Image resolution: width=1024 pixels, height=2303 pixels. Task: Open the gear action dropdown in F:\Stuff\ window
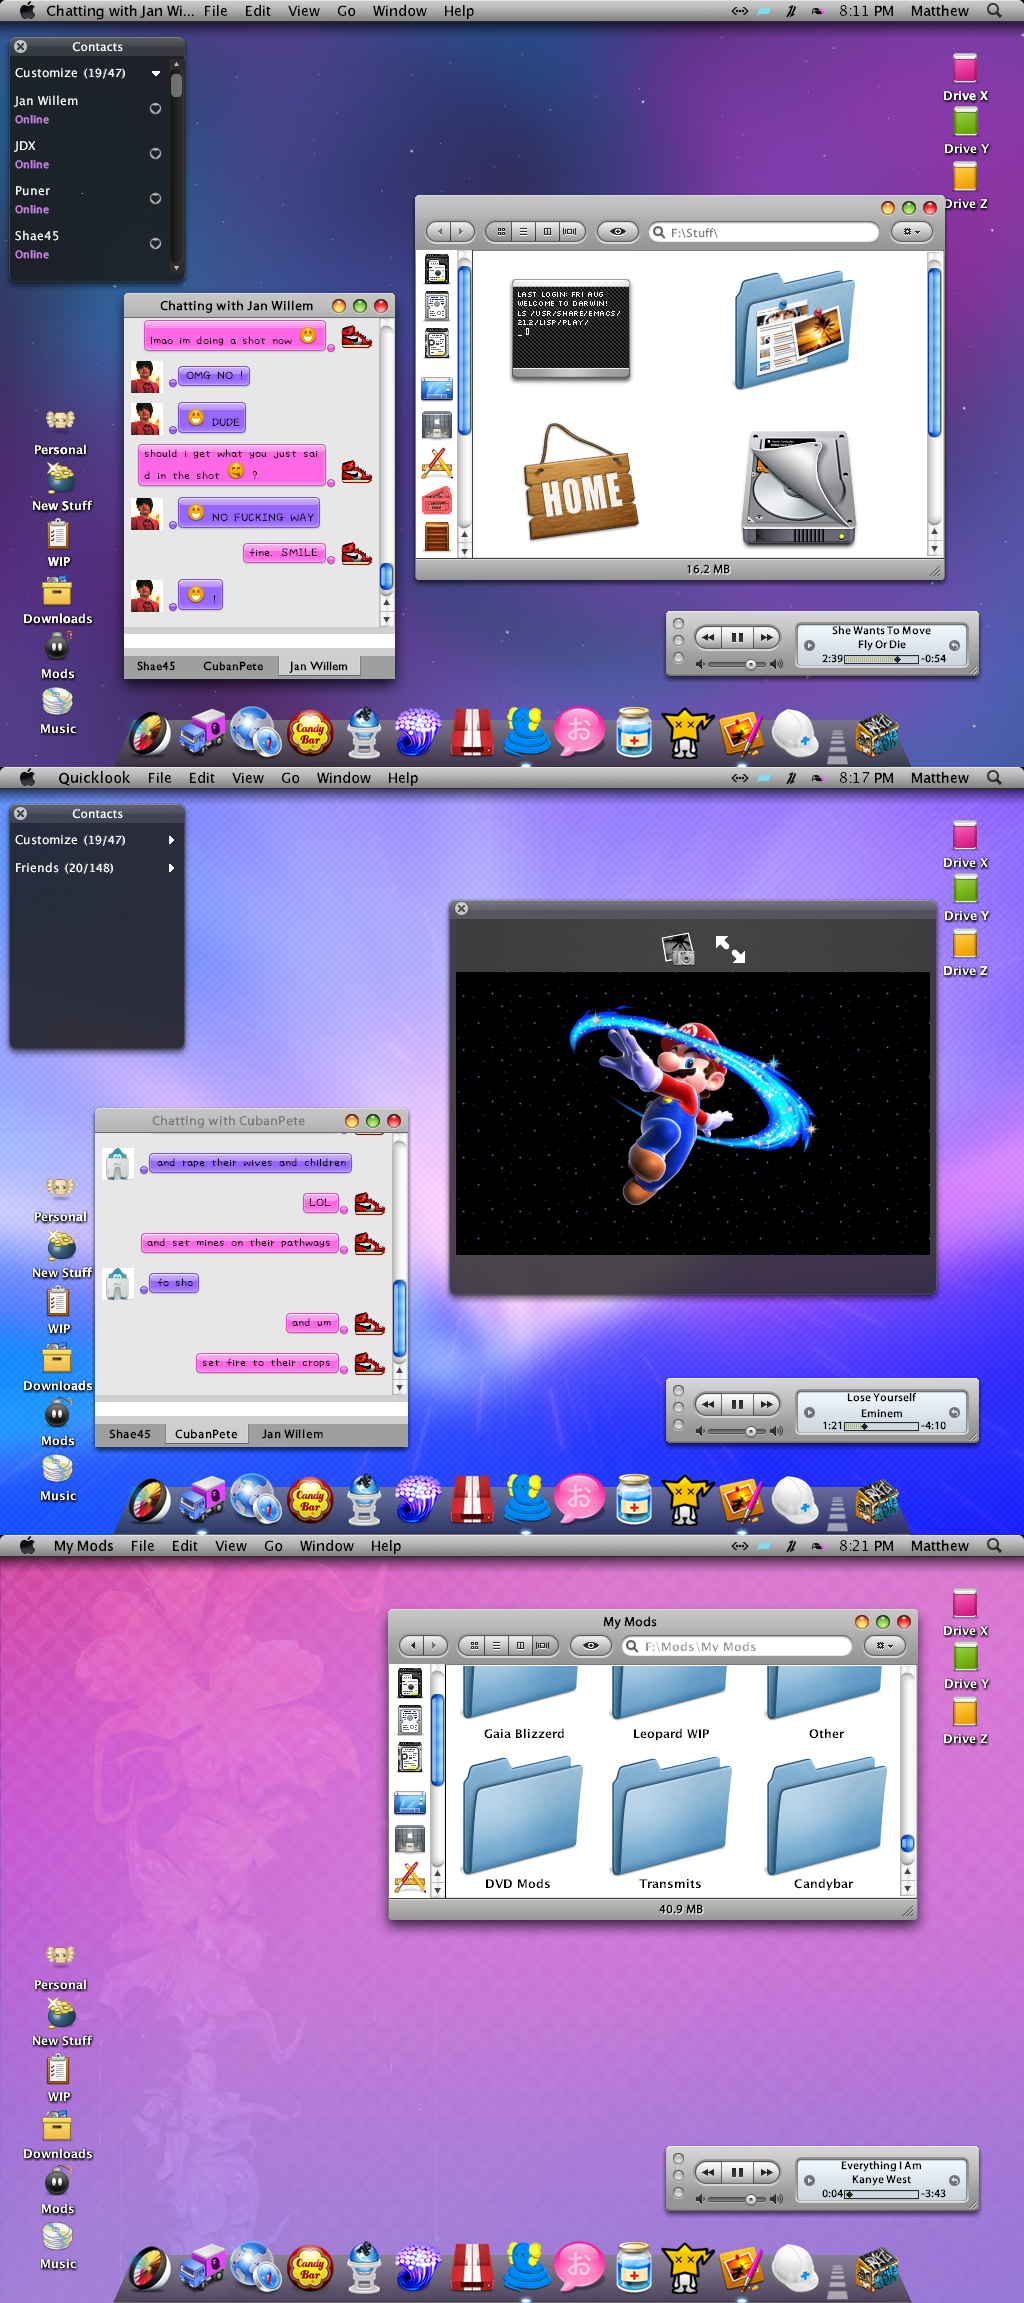click(x=911, y=231)
